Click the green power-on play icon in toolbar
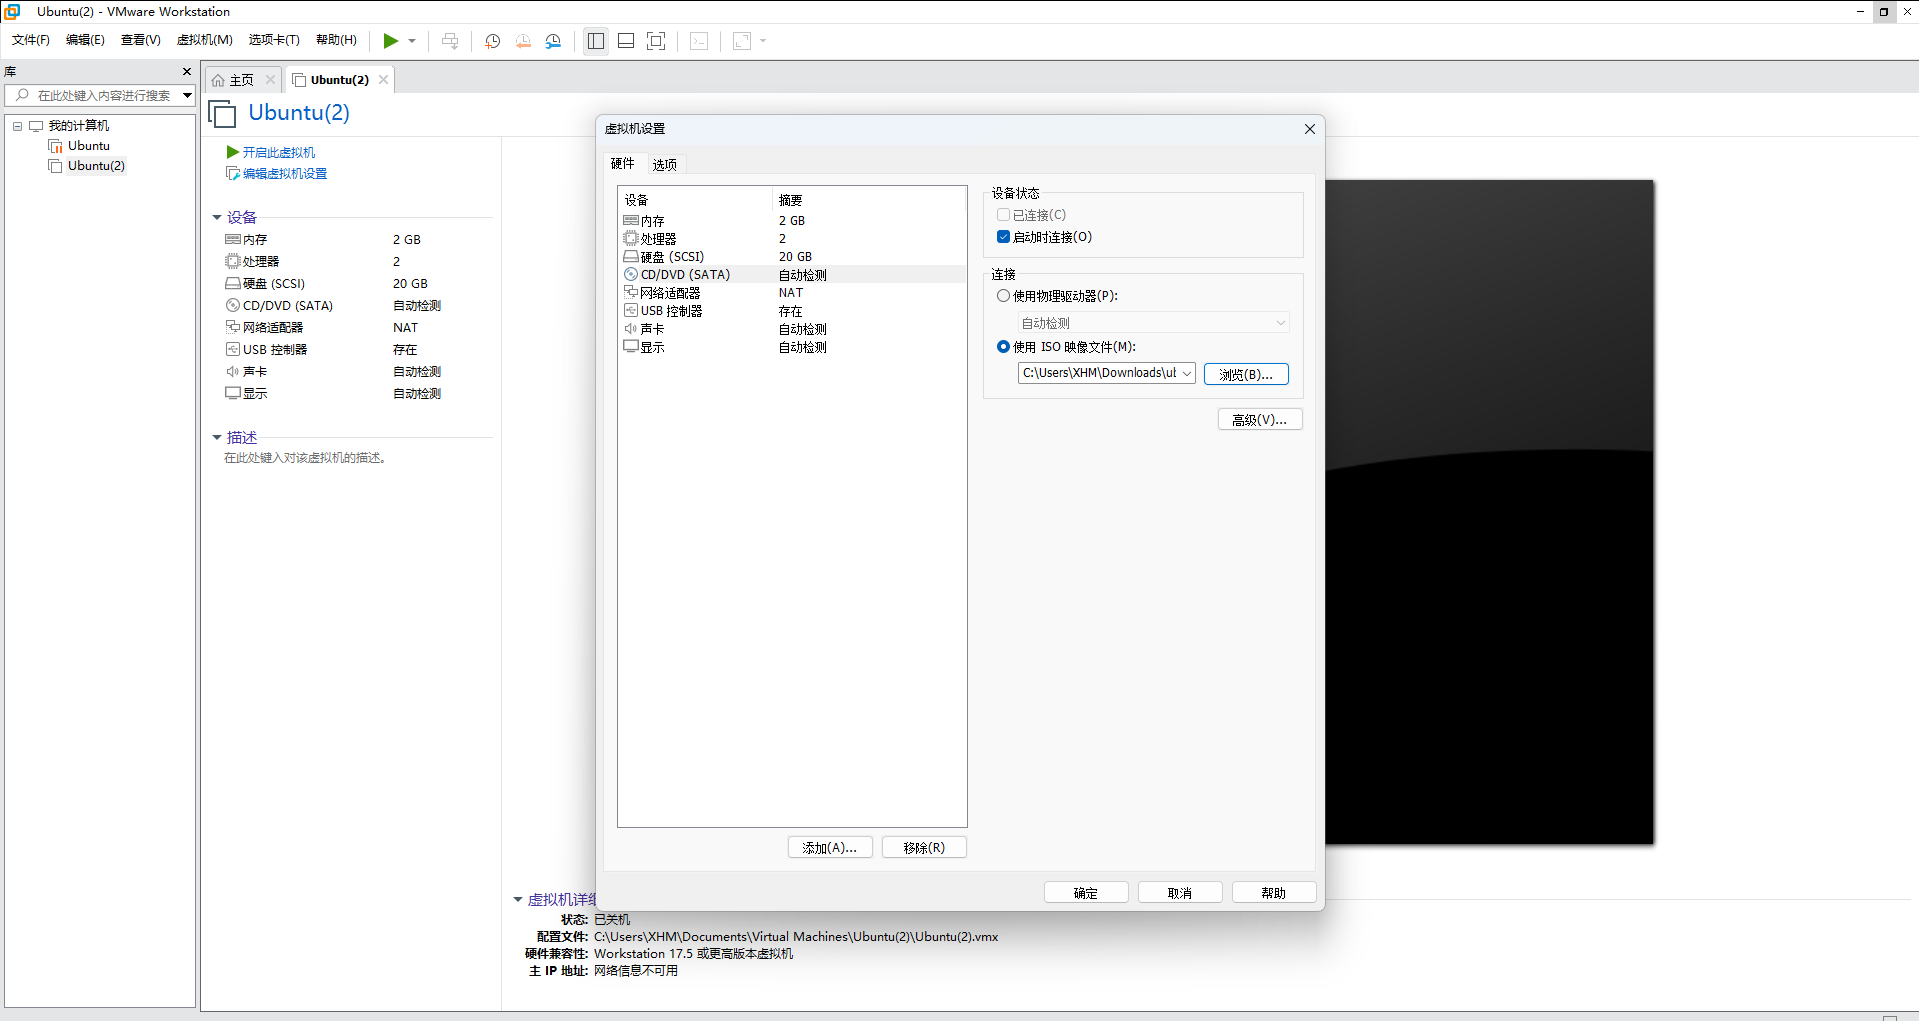The width and height of the screenshot is (1919, 1021). pos(390,41)
